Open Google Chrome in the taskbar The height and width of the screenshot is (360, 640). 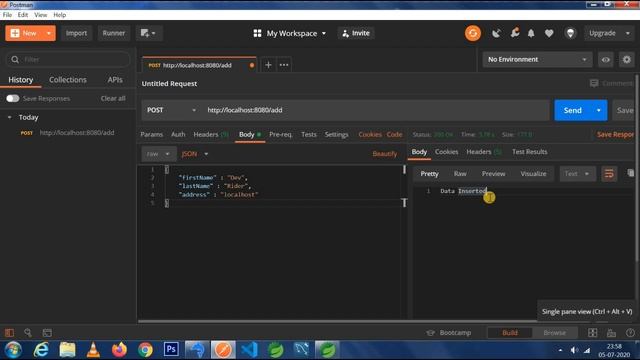(x=145, y=350)
